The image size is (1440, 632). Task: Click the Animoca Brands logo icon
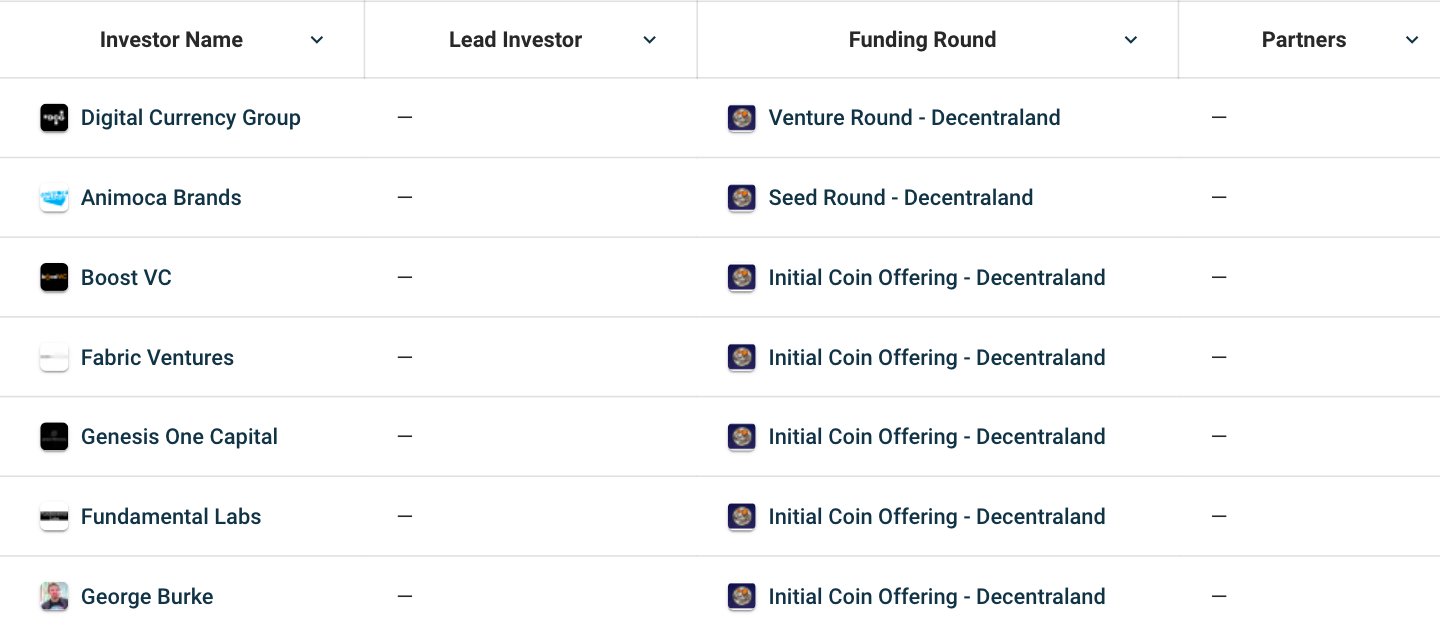click(x=54, y=198)
